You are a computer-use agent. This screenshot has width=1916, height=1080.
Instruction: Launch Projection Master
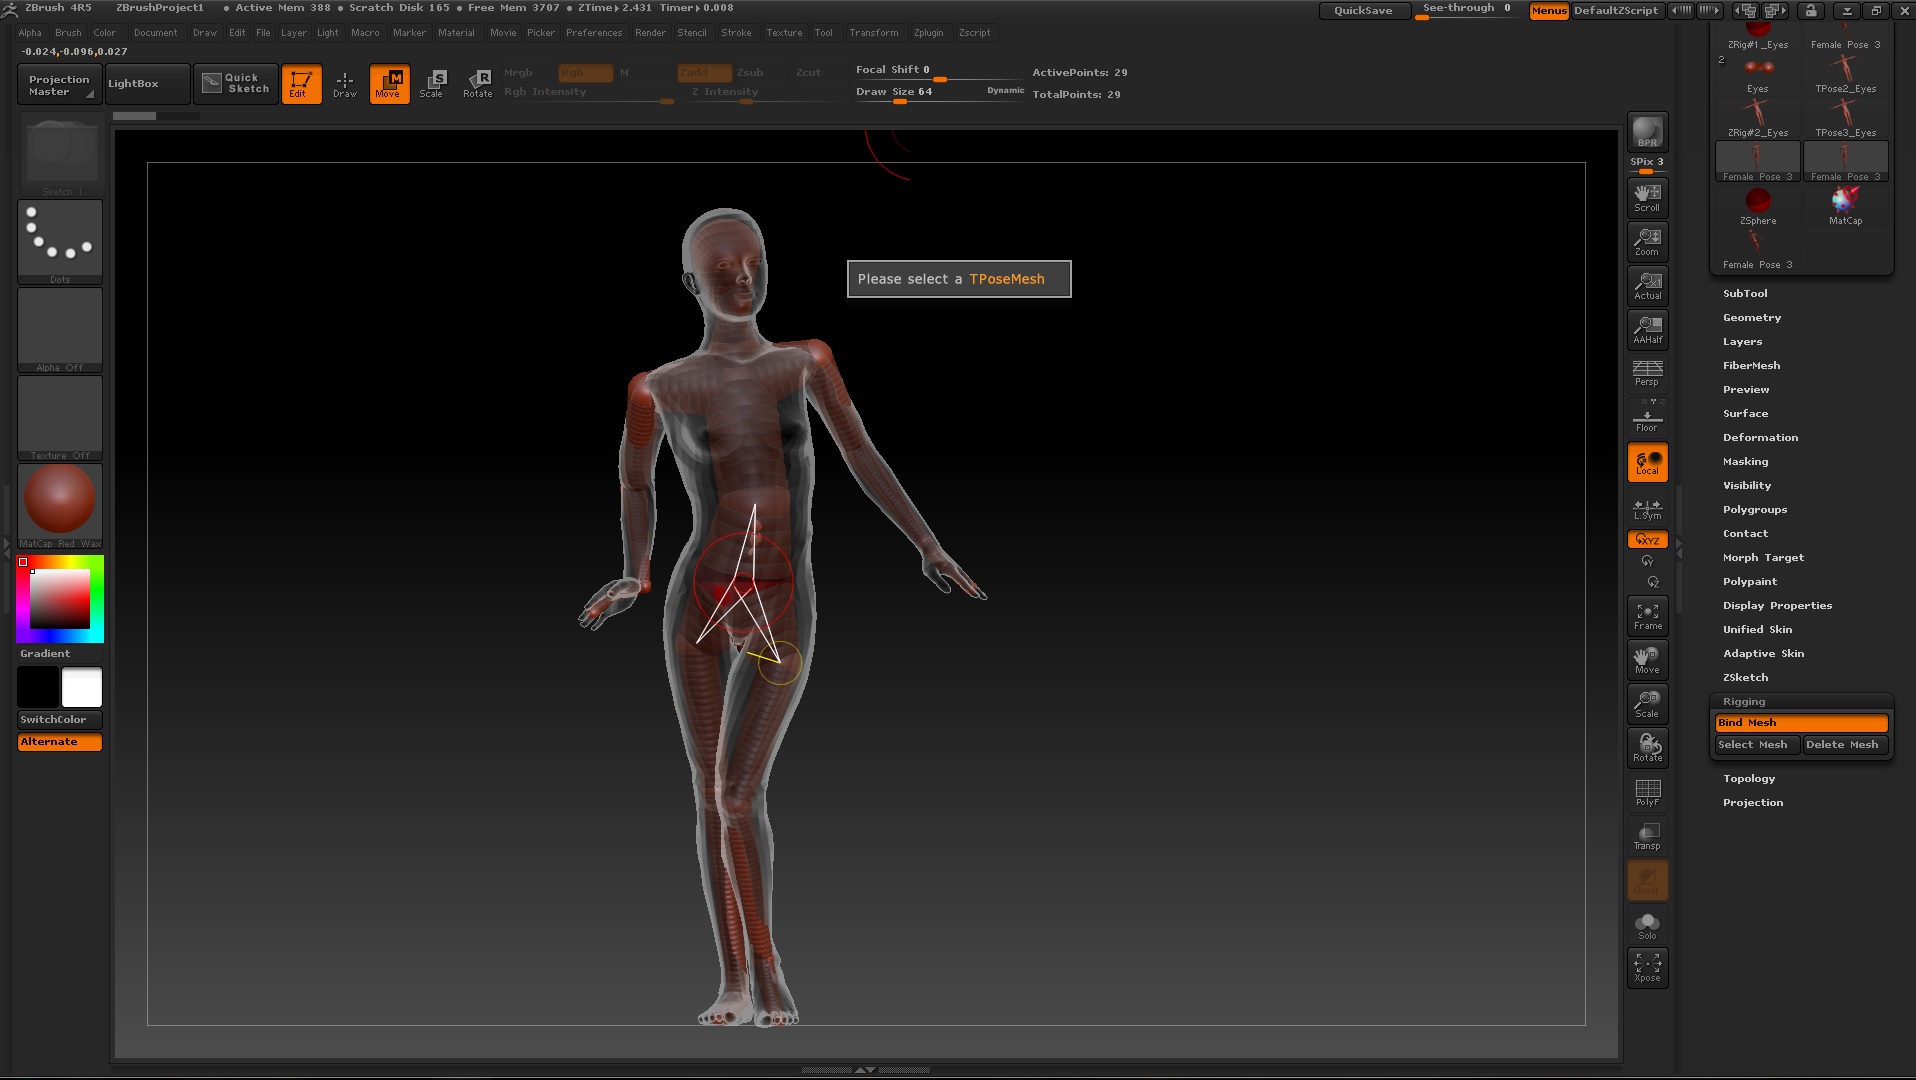59,85
